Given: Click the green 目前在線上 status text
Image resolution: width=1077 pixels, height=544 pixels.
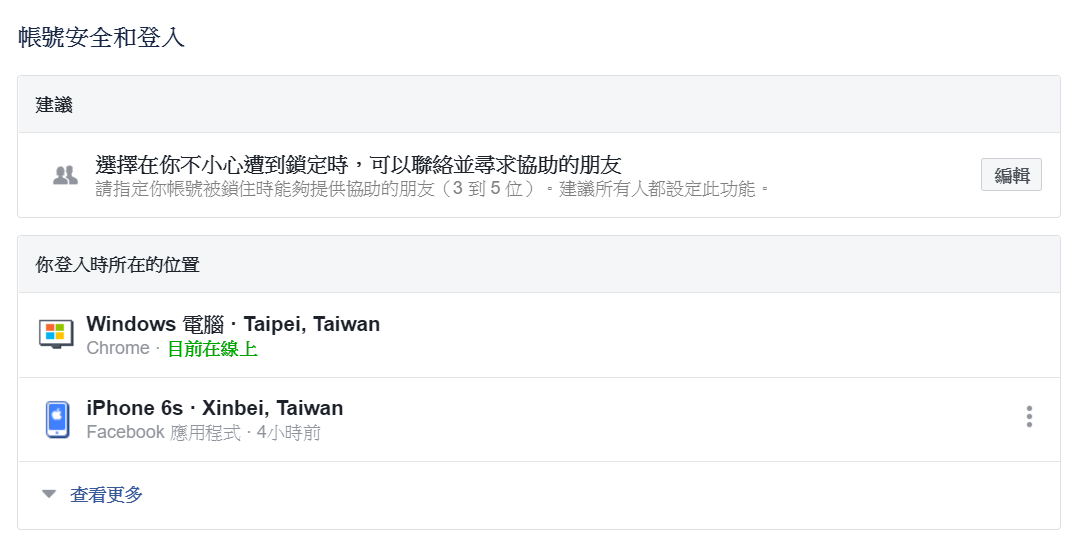Looking at the screenshot, I should (212, 349).
